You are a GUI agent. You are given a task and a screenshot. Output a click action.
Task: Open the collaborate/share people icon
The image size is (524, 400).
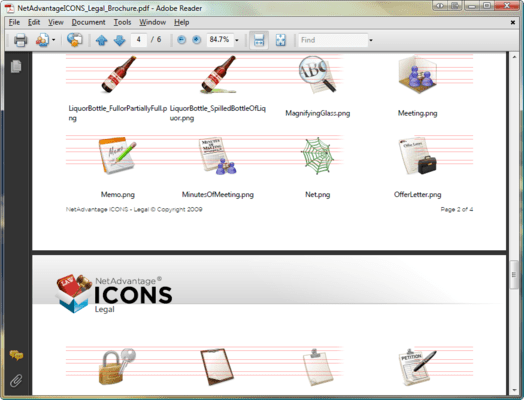click(x=42, y=40)
